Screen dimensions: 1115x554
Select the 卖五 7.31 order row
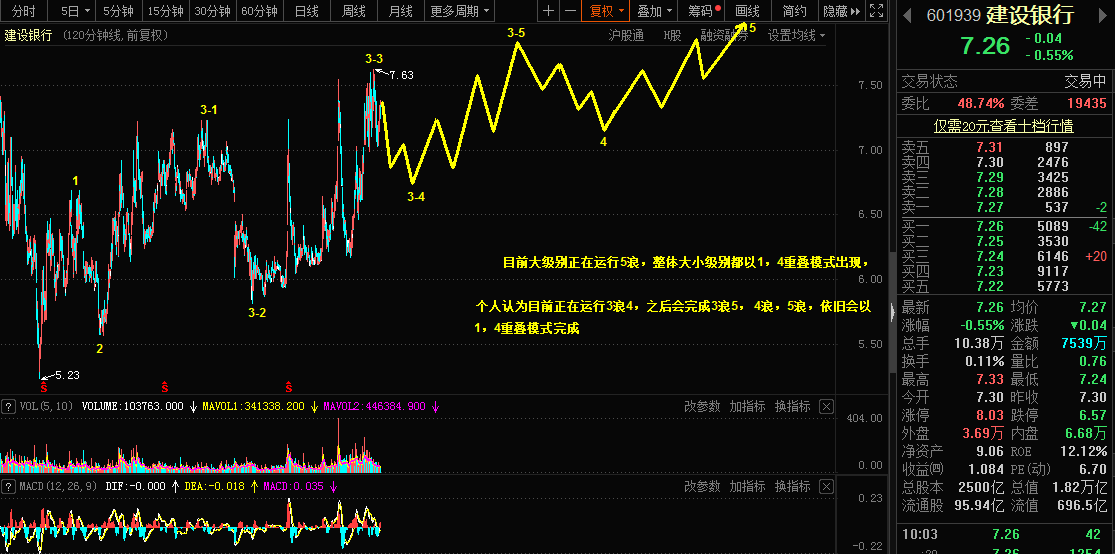coord(1005,147)
